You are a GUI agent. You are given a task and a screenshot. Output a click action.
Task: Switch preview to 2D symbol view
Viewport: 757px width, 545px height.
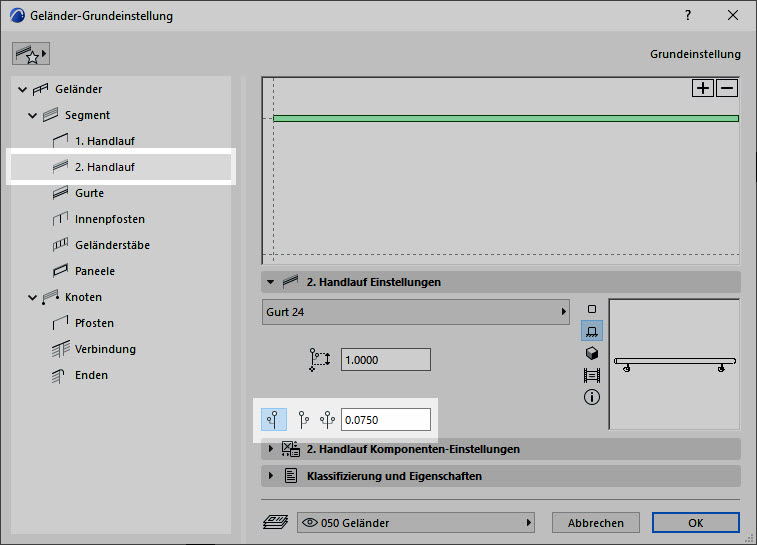coord(592,309)
